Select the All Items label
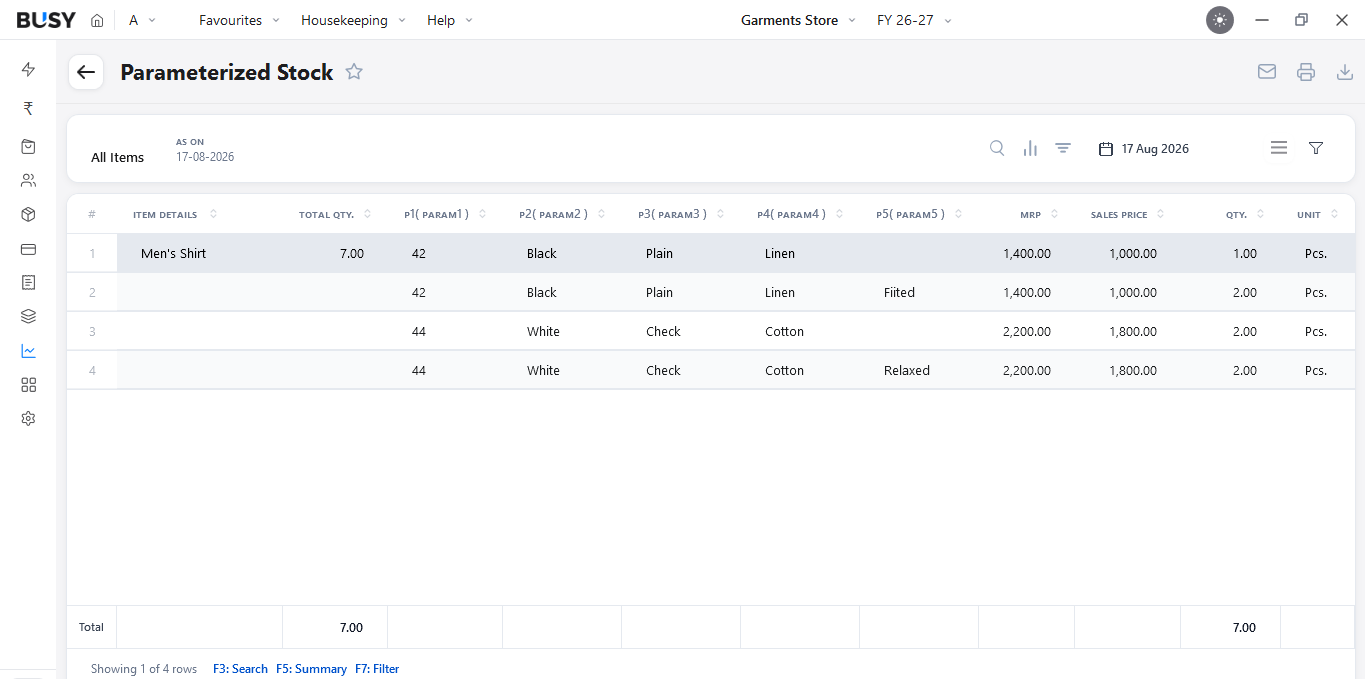The width and height of the screenshot is (1365, 679). (118, 158)
